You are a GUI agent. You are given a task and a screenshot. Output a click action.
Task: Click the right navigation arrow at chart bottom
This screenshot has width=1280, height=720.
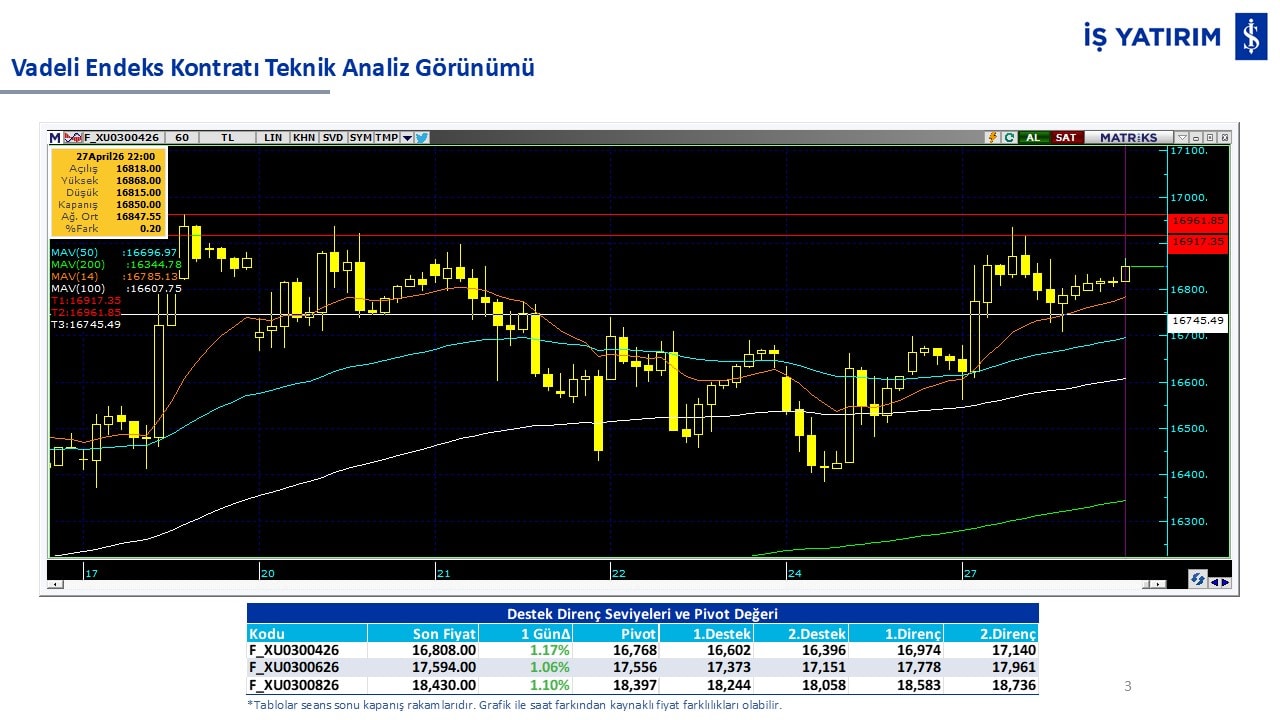(1226, 581)
